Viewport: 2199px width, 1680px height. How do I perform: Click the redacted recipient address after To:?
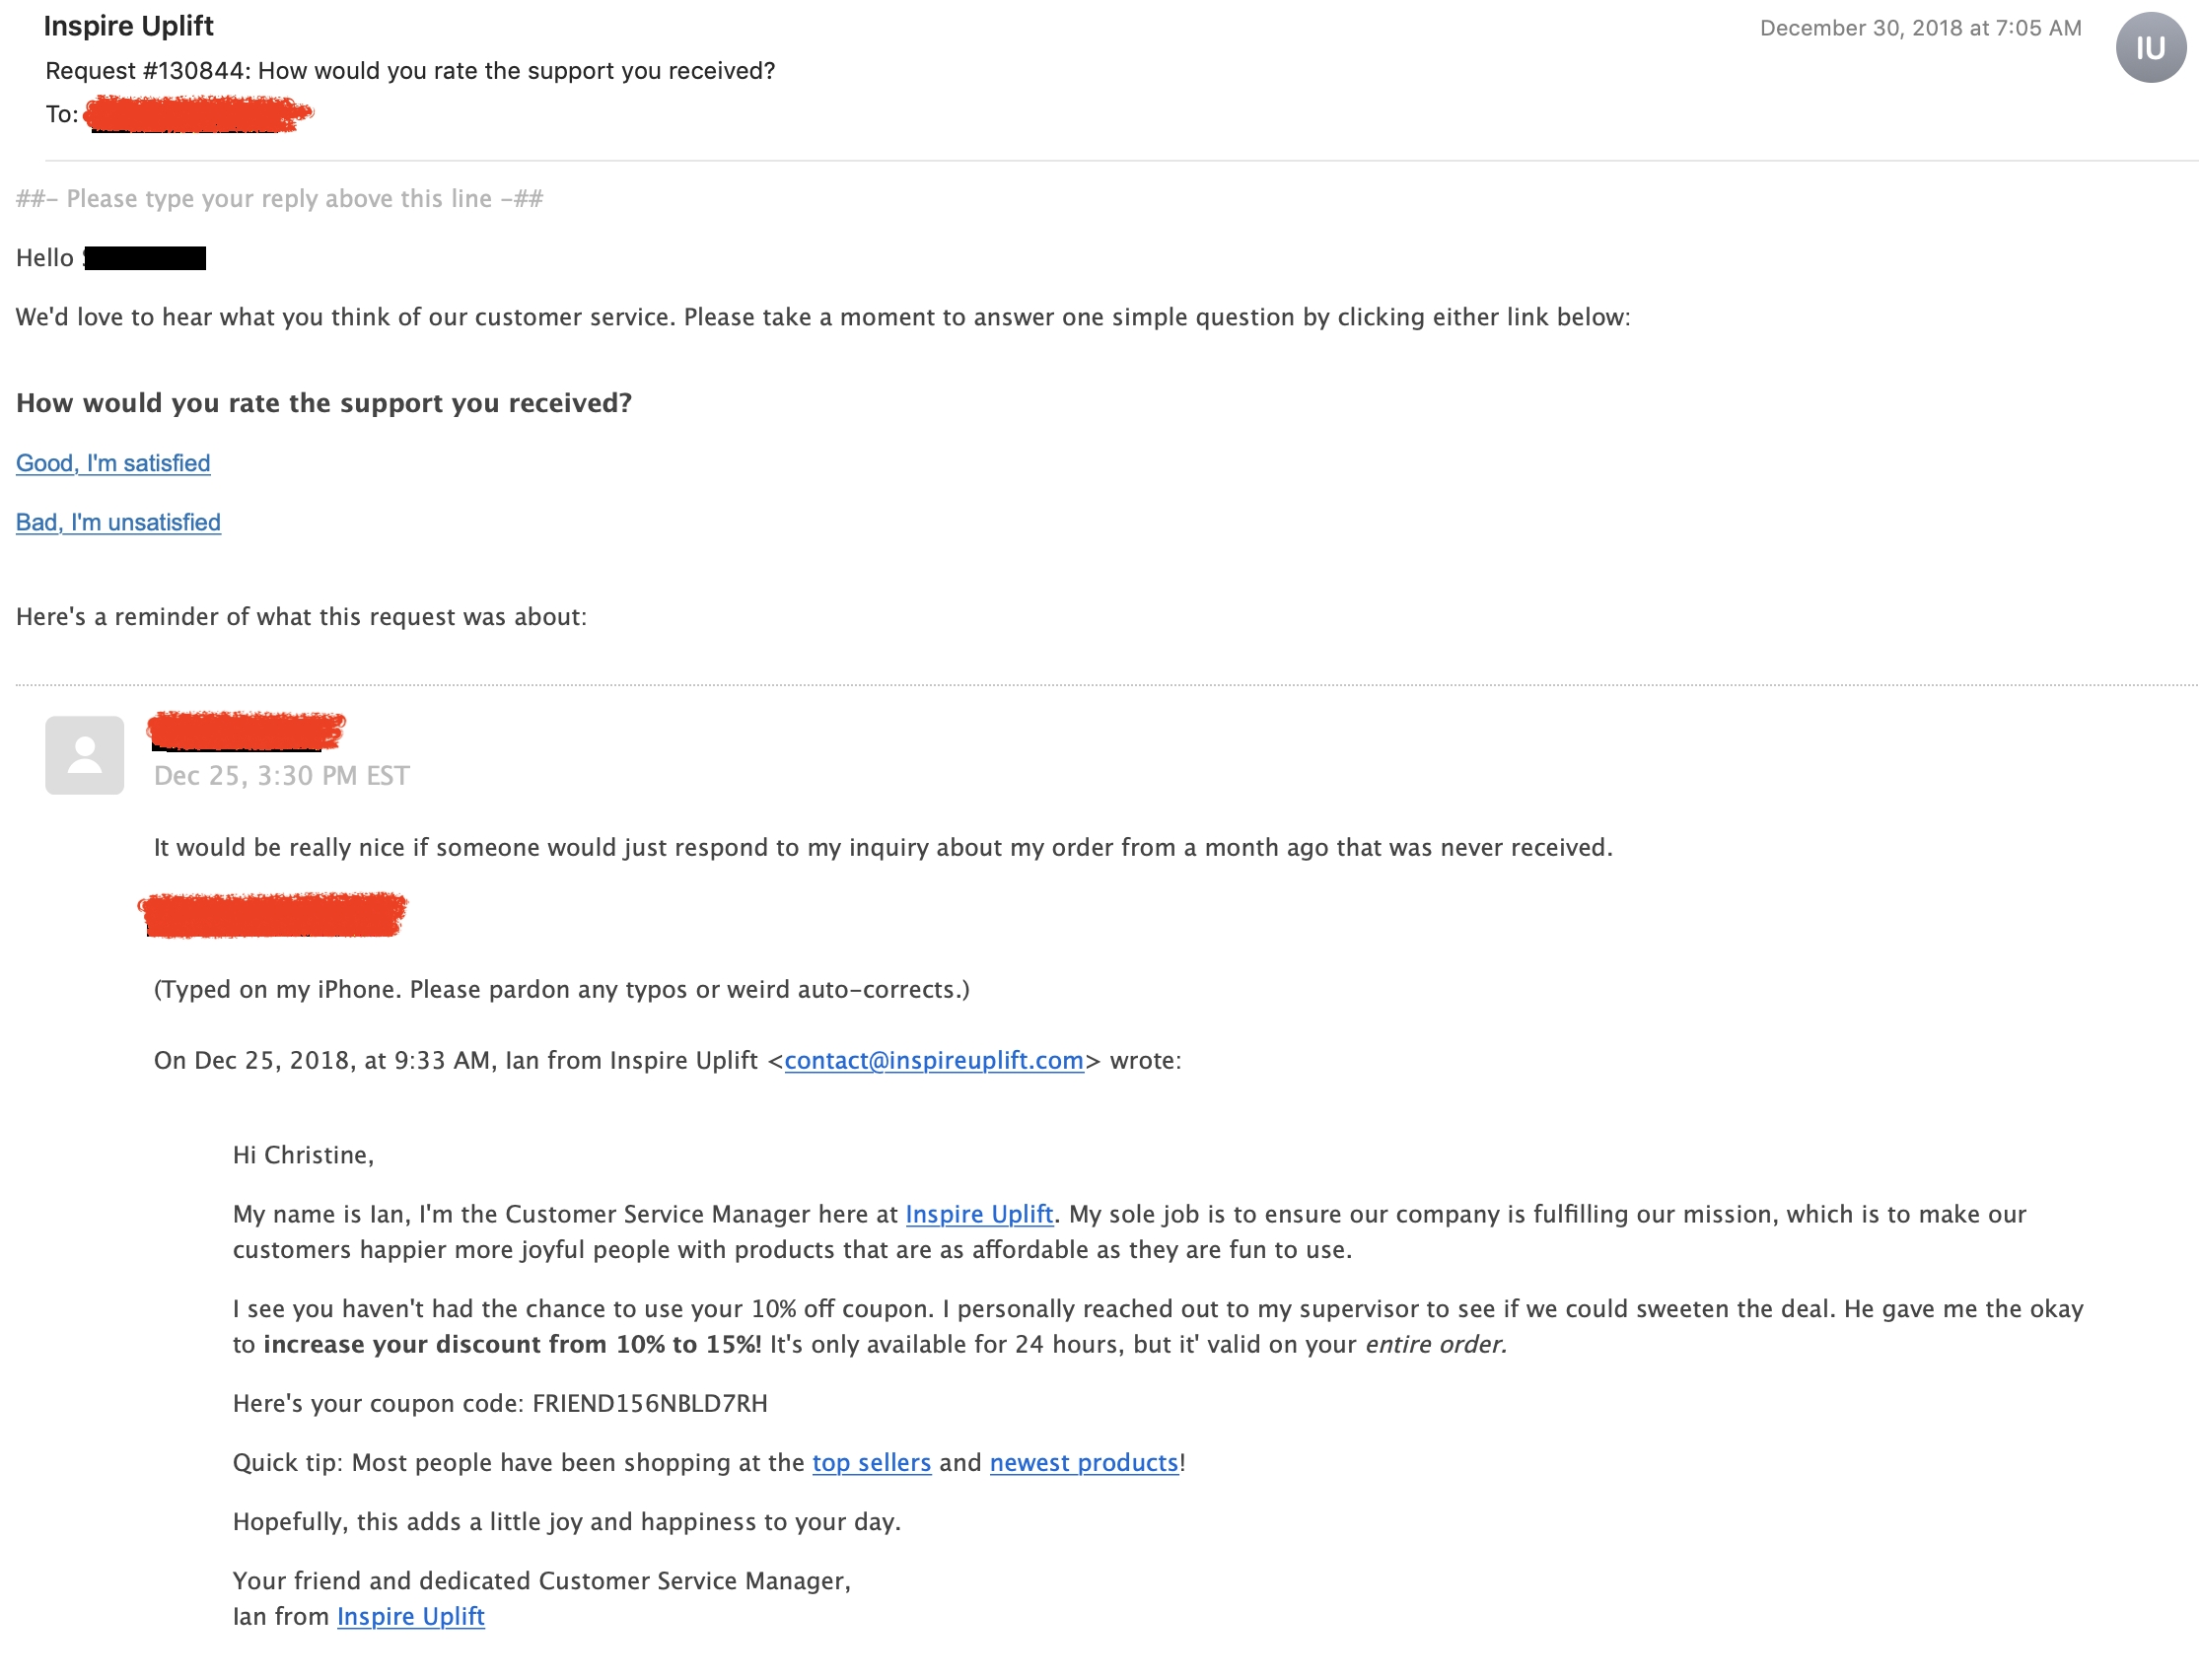pos(198,114)
